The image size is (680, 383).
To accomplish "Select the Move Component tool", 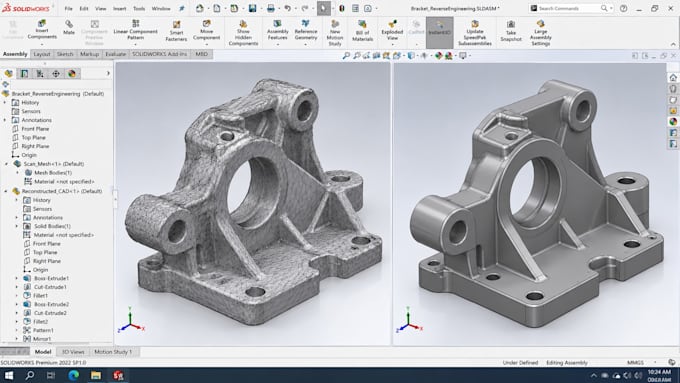I will point(206,29).
